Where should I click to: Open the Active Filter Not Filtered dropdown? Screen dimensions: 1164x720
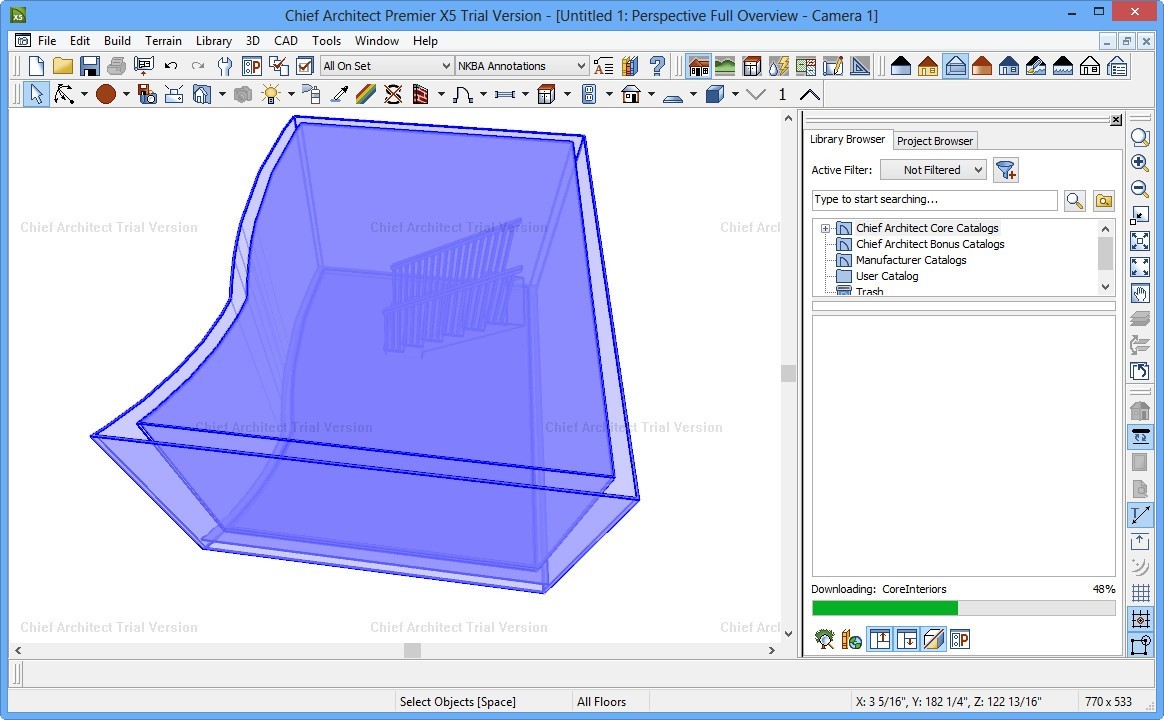coord(932,170)
